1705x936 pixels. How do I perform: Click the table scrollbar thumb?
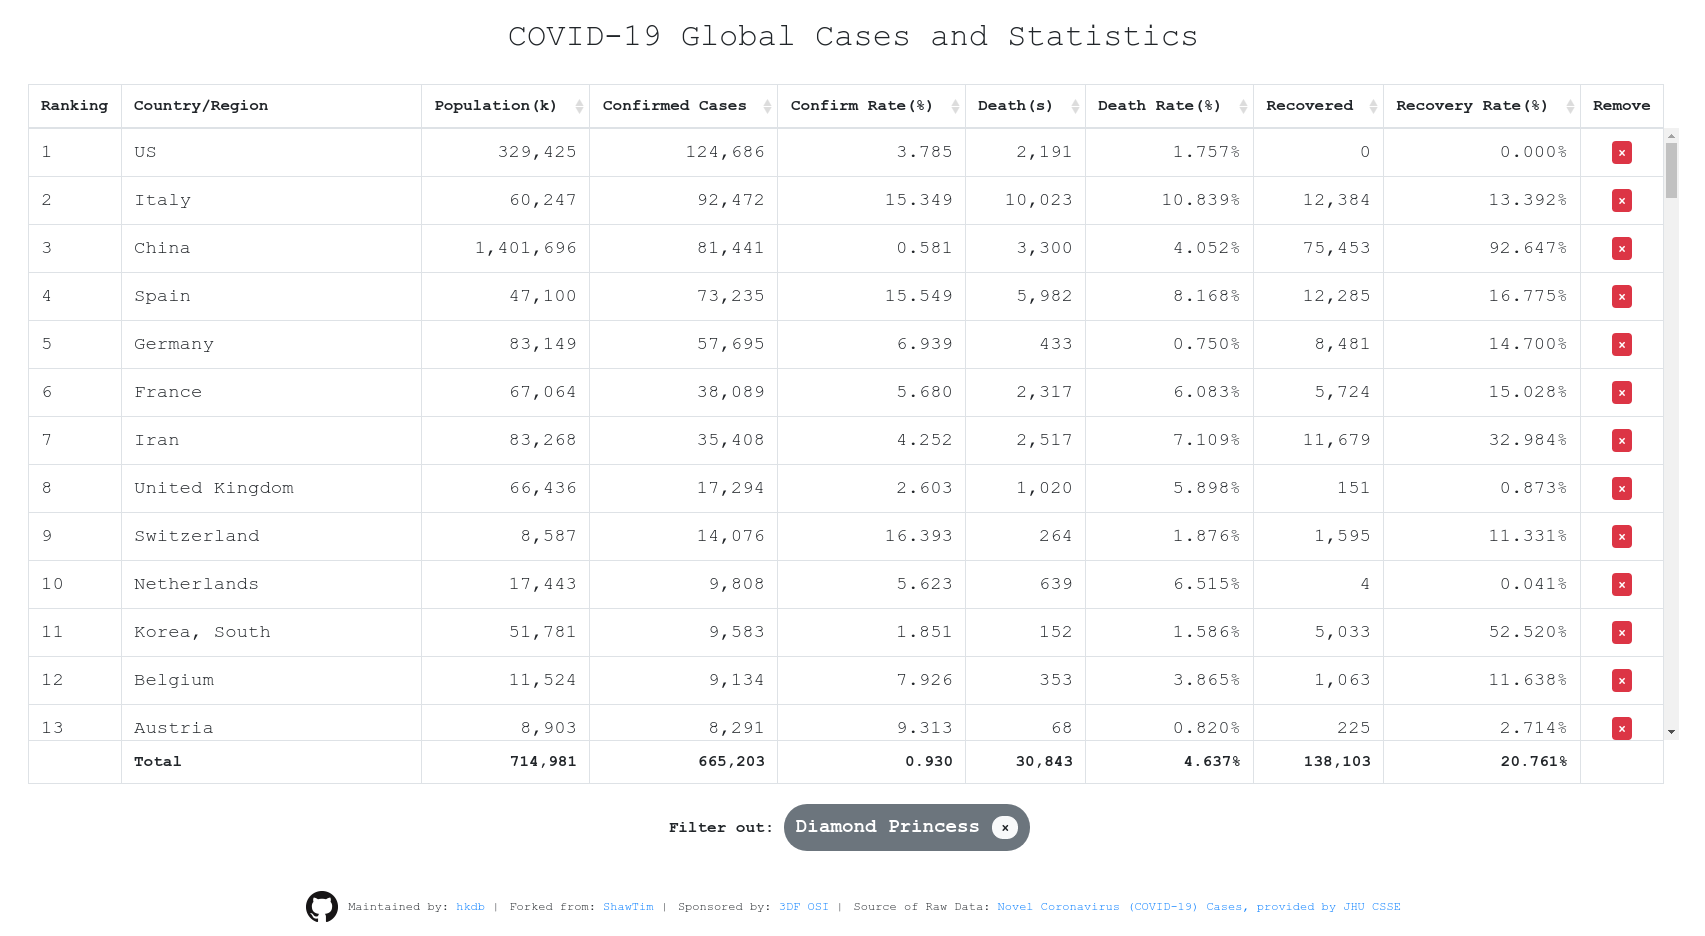1671,170
